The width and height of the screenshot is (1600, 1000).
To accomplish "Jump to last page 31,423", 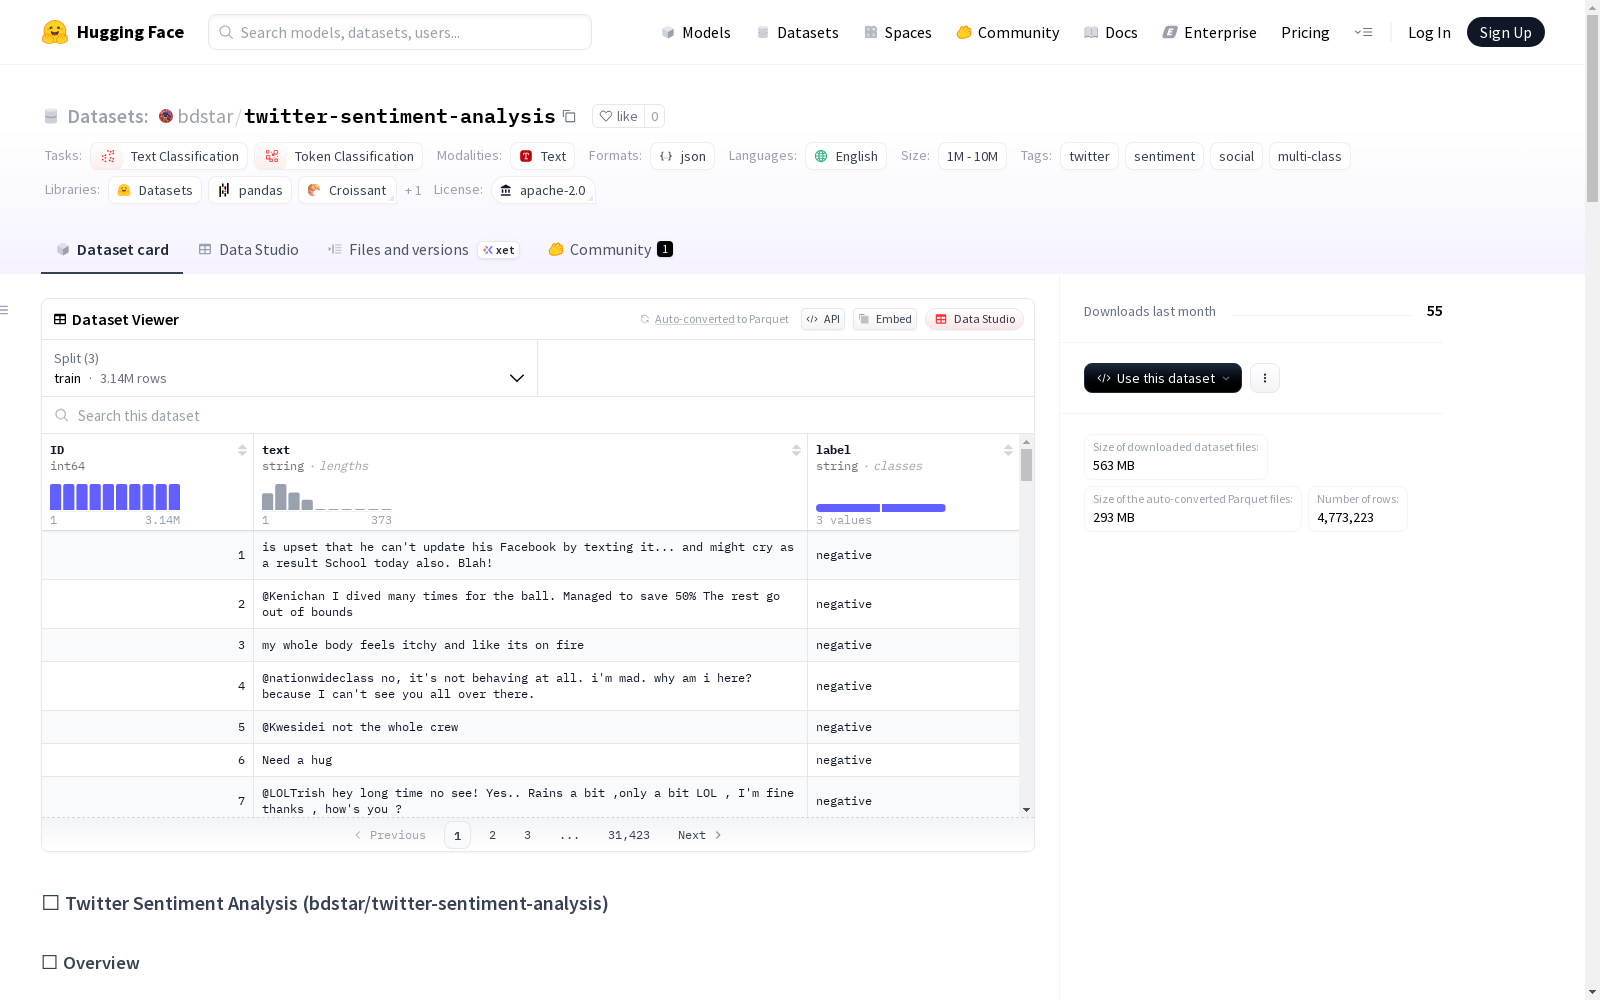I will [629, 835].
